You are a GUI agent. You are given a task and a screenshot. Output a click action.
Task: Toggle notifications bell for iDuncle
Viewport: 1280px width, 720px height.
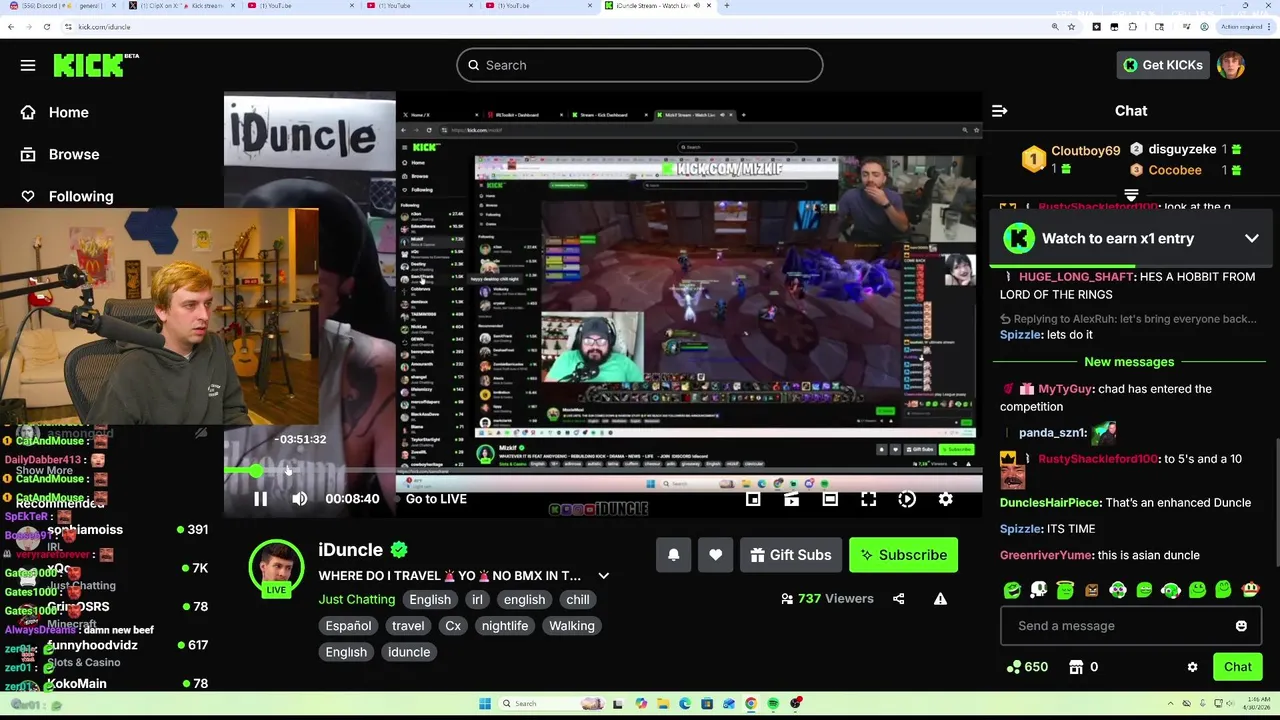click(x=674, y=555)
